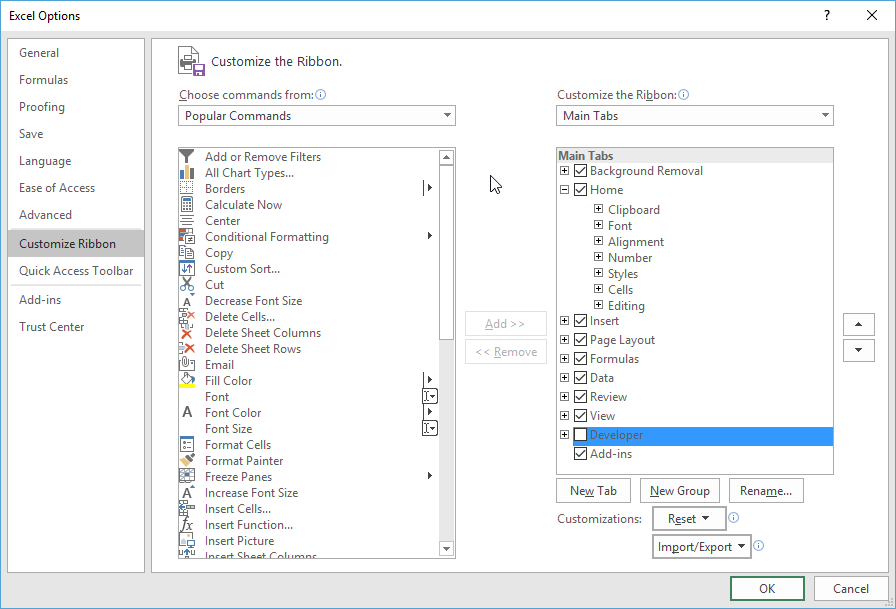Click the Rename button
Image resolution: width=896 pixels, height=609 pixels.
coord(766,491)
